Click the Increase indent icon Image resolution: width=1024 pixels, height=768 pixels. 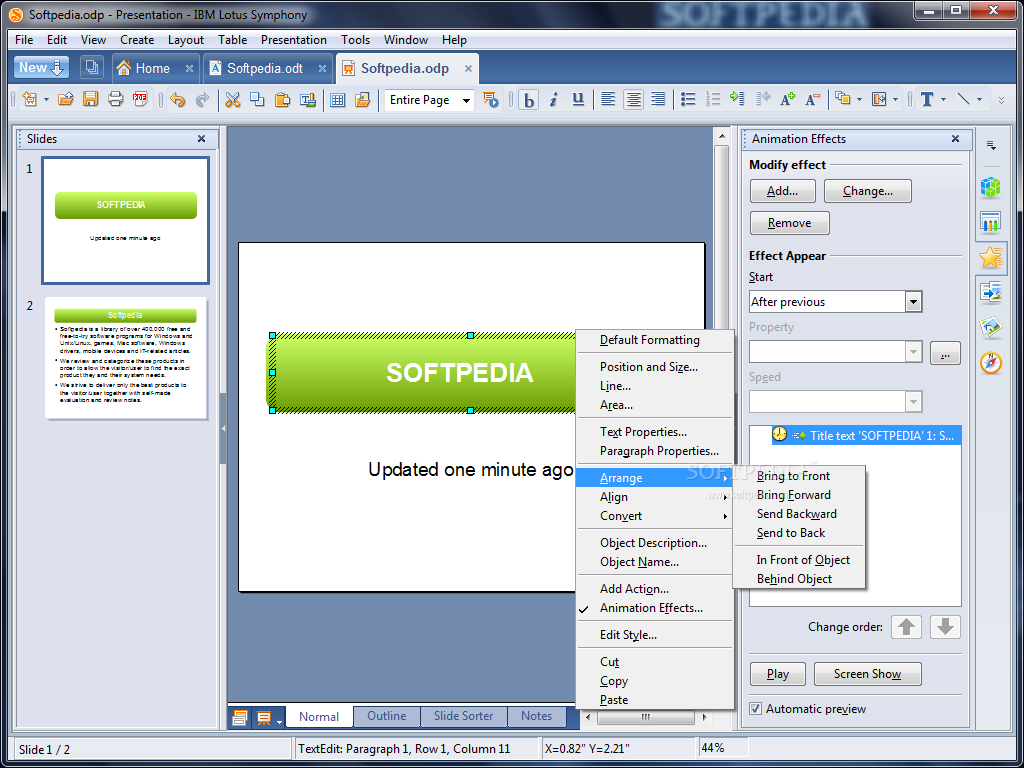737,99
